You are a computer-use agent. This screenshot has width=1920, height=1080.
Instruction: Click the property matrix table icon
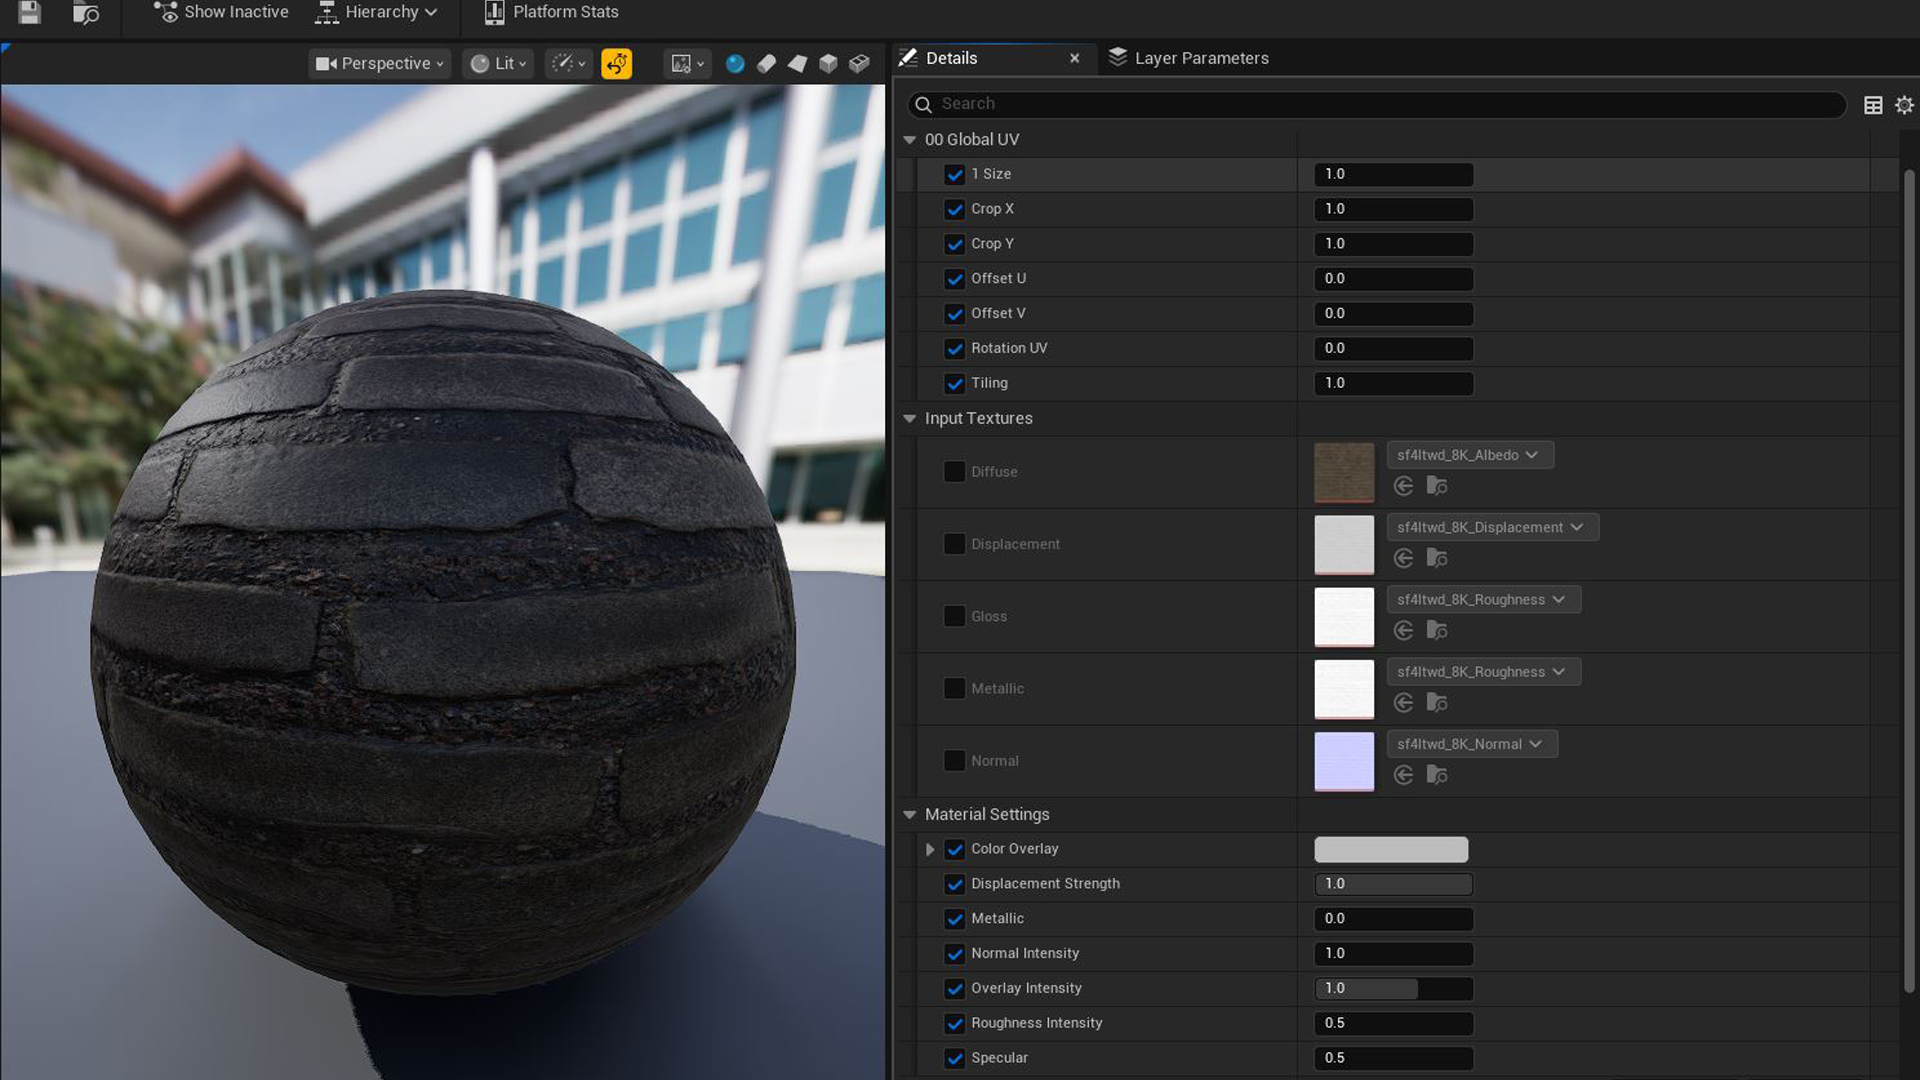pos(1873,105)
